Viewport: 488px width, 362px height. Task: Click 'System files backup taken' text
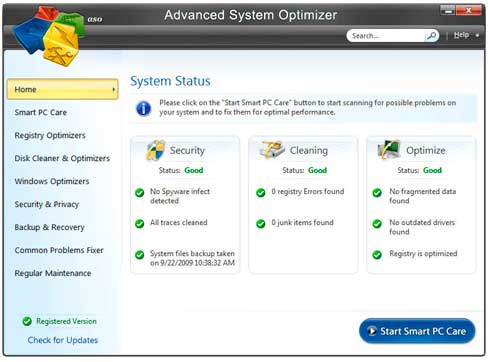(x=192, y=258)
